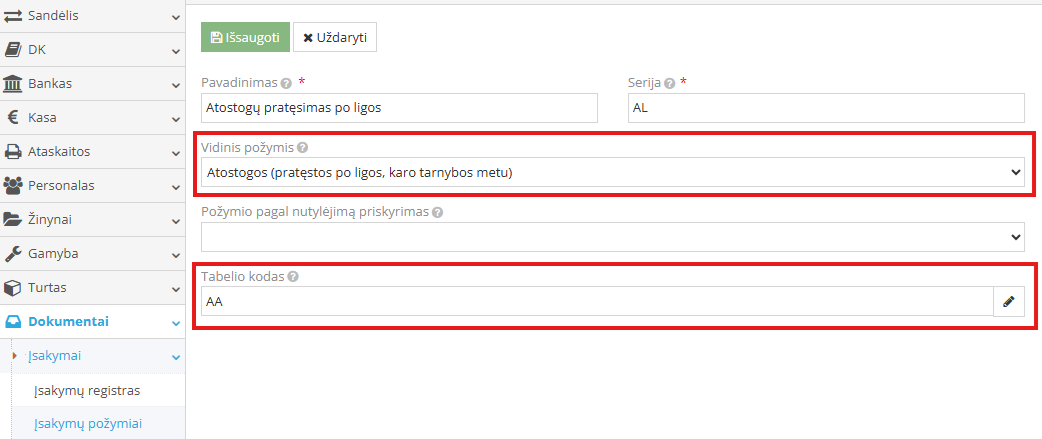Click help icon next to Pavadinimas
Screen dimensions: 1042x439
pos(286,84)
